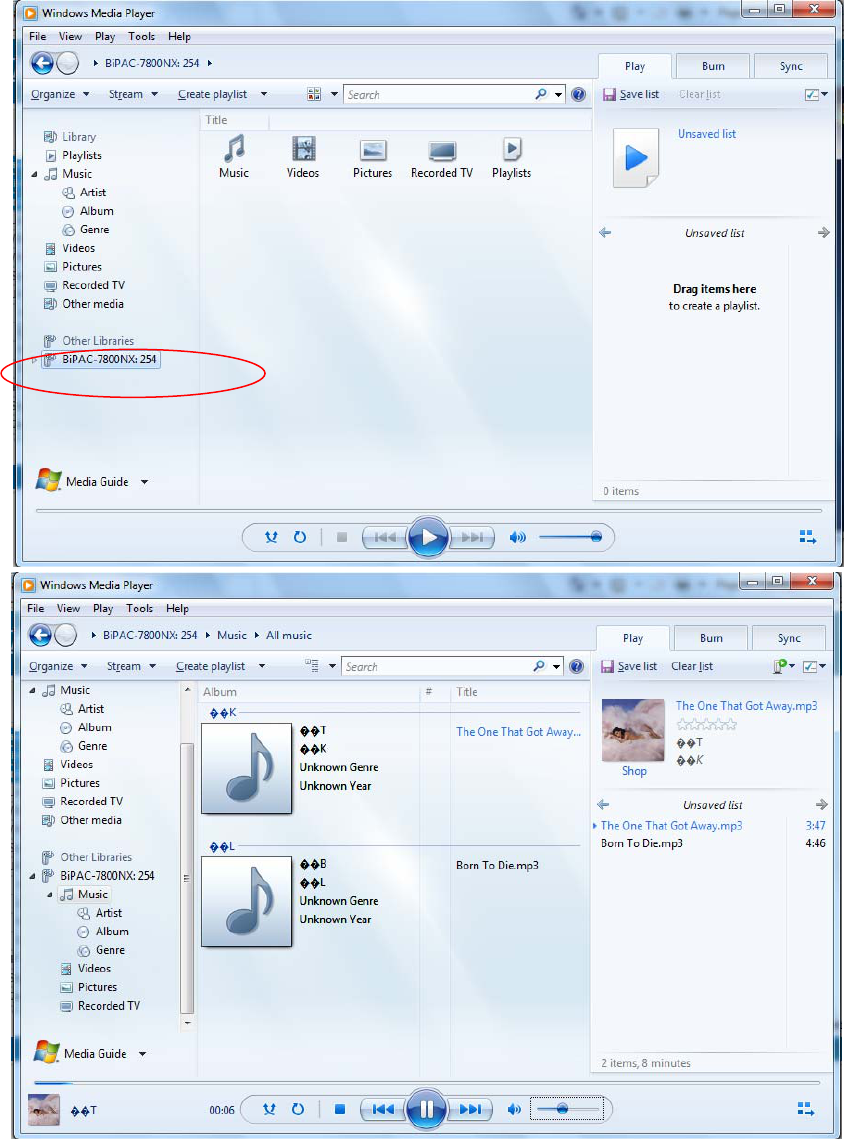Click The One That Got Away title in library
Image resolution: width=844 pixels, height=1139 pixels.
(519, 732)
